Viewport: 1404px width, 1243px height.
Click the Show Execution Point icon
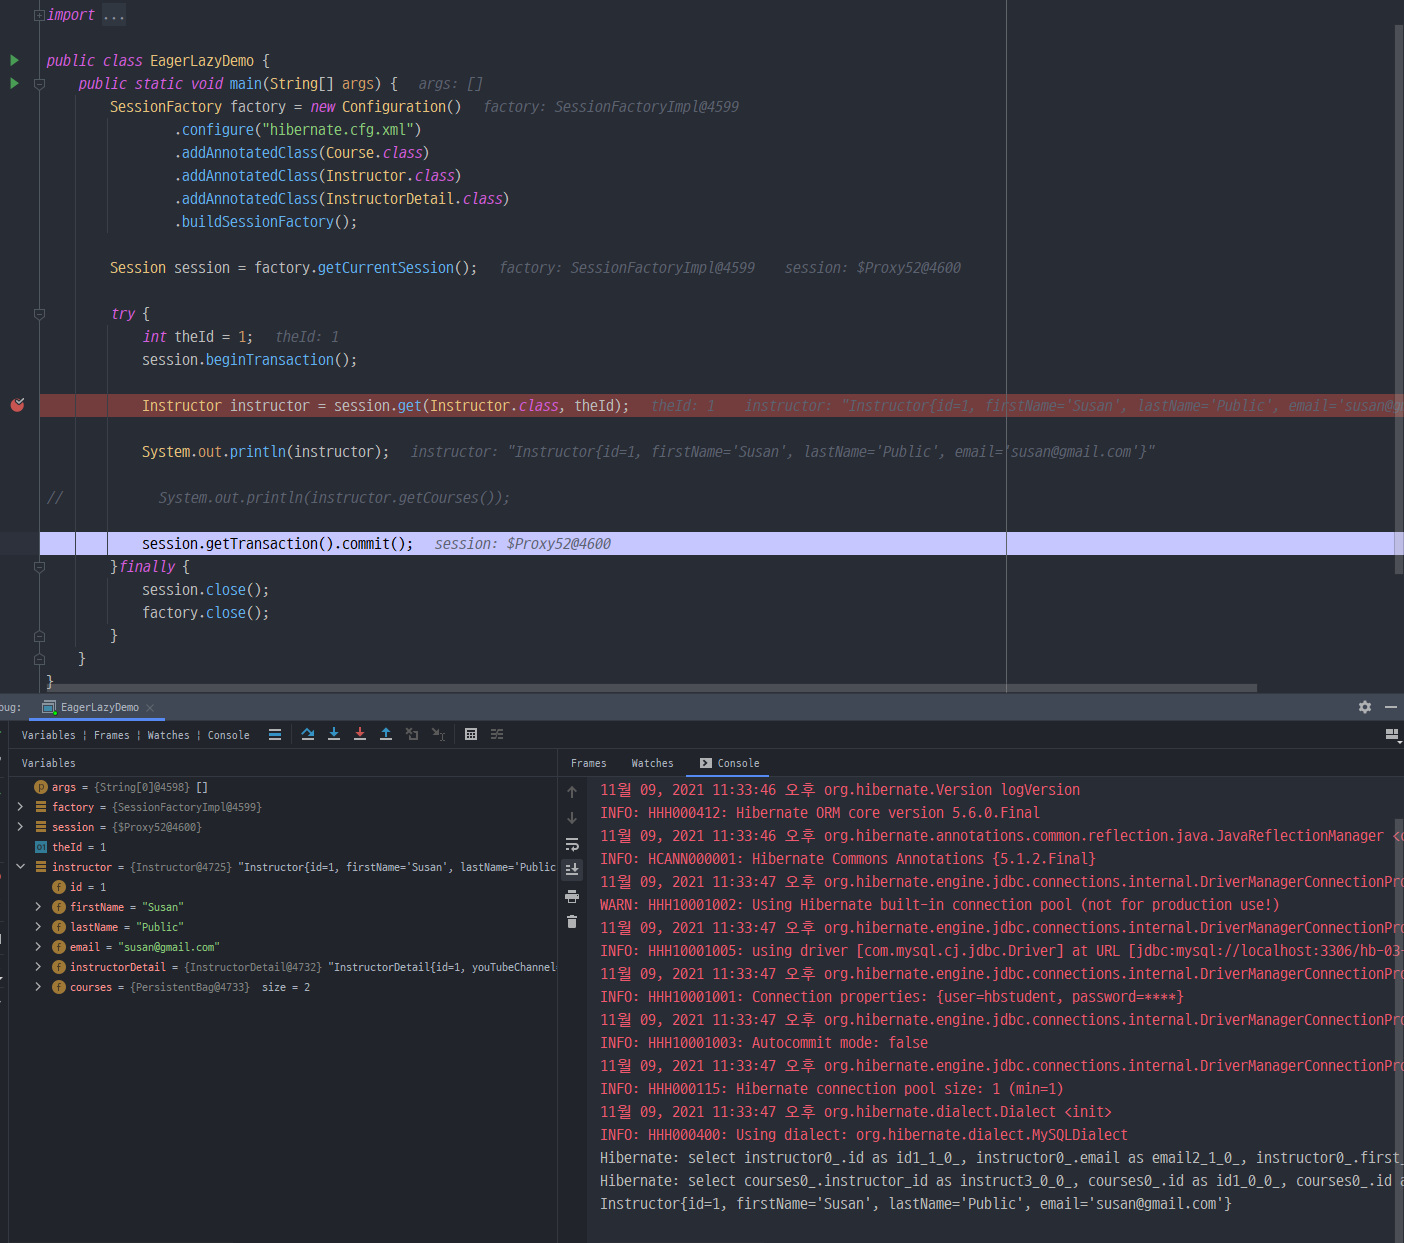point(275,734)
